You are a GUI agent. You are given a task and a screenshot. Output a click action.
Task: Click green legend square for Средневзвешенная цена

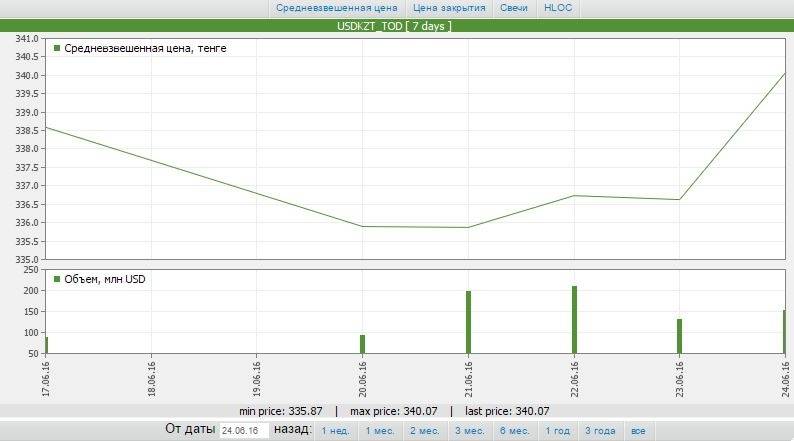pos(57,48)
